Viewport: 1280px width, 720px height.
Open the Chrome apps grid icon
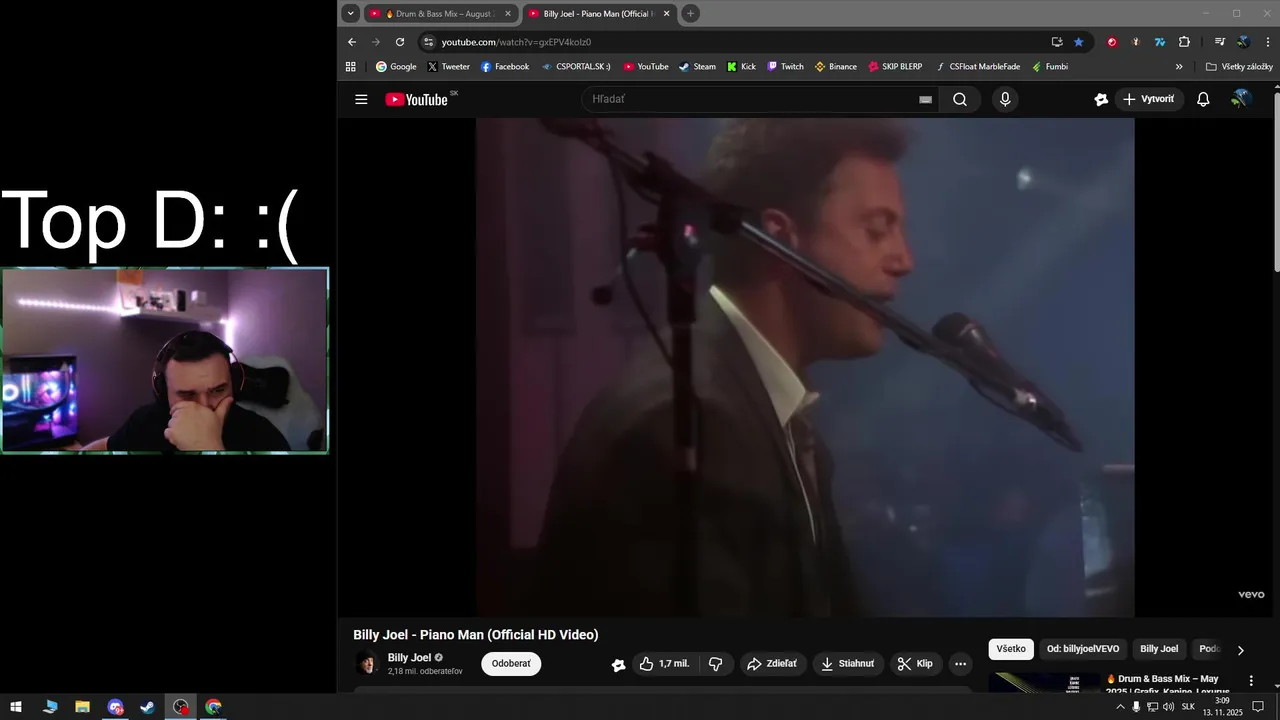[350, 67]
